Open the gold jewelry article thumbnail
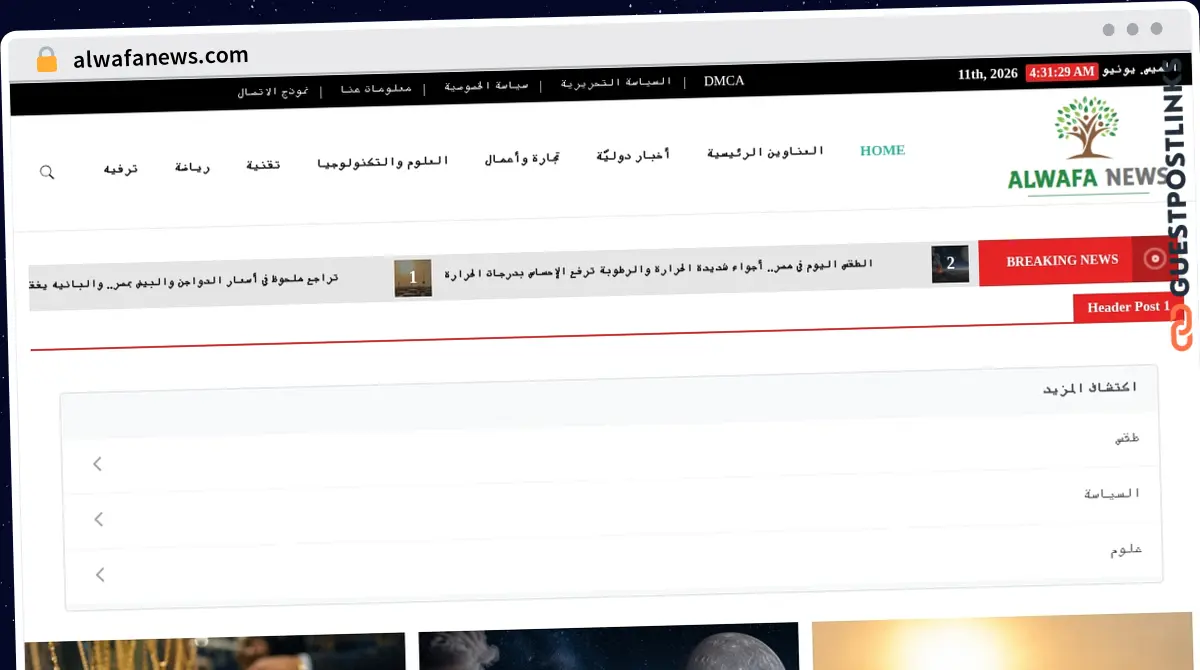Viewport: 1200px width, 670px height. tap(215, 652)
